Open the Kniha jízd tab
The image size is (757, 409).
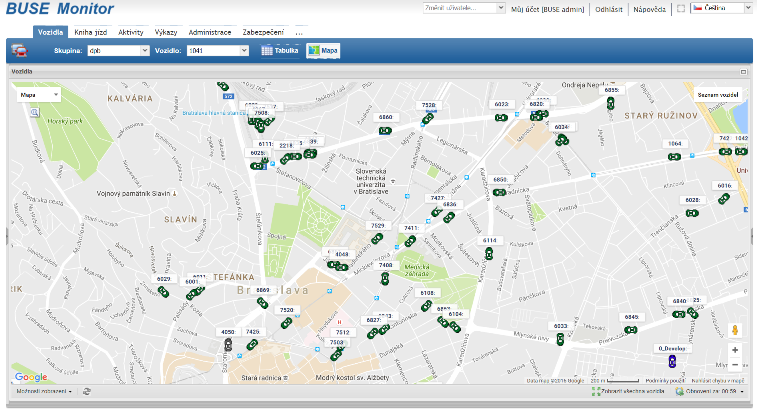91,32
